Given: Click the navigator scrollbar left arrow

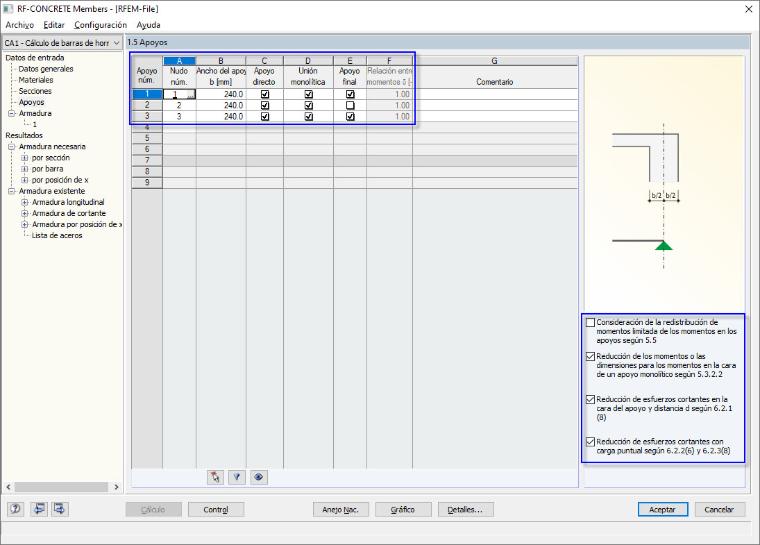Looking at the screenshot, I should (x=8, y=487).
